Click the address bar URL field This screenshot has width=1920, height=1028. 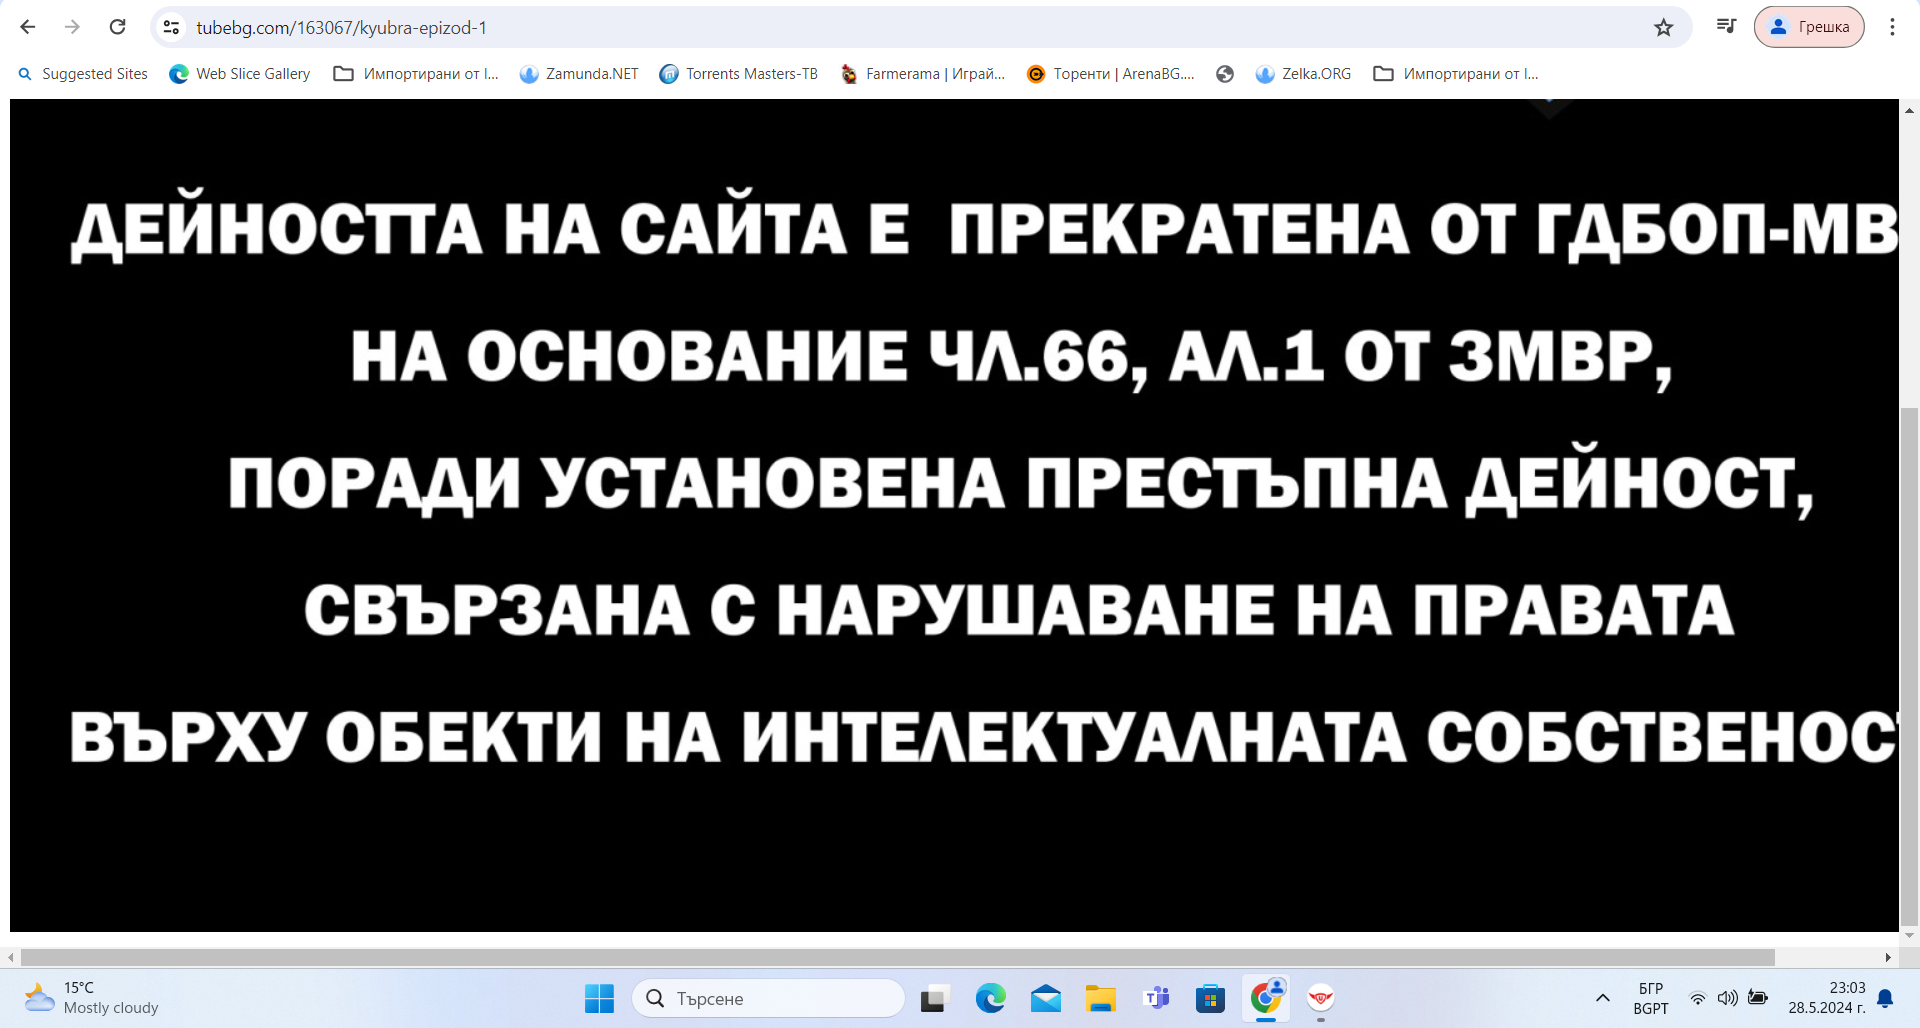(x=900, y=28)
